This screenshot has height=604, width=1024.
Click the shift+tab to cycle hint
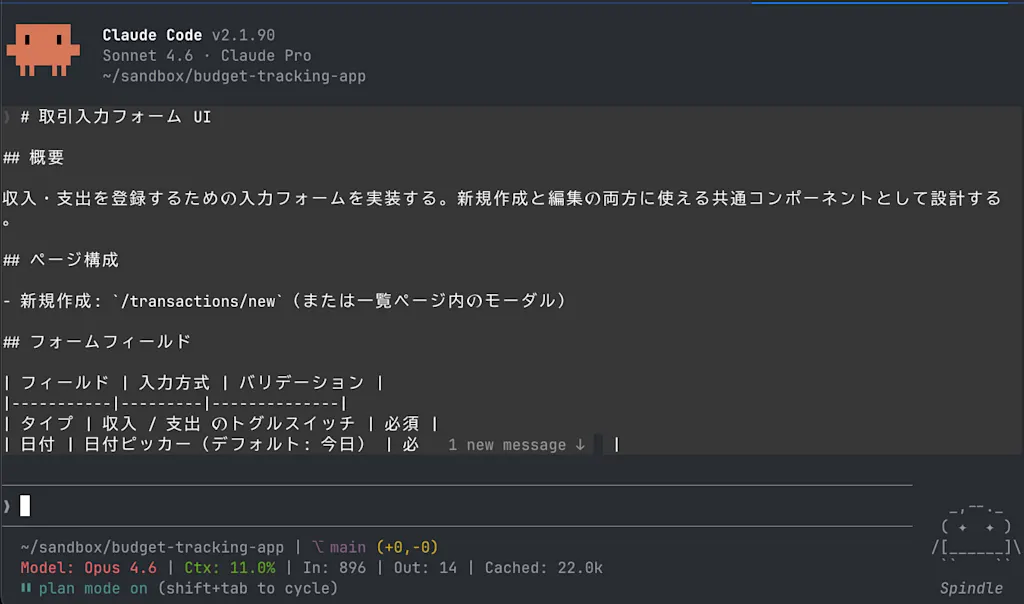[248, 588]
